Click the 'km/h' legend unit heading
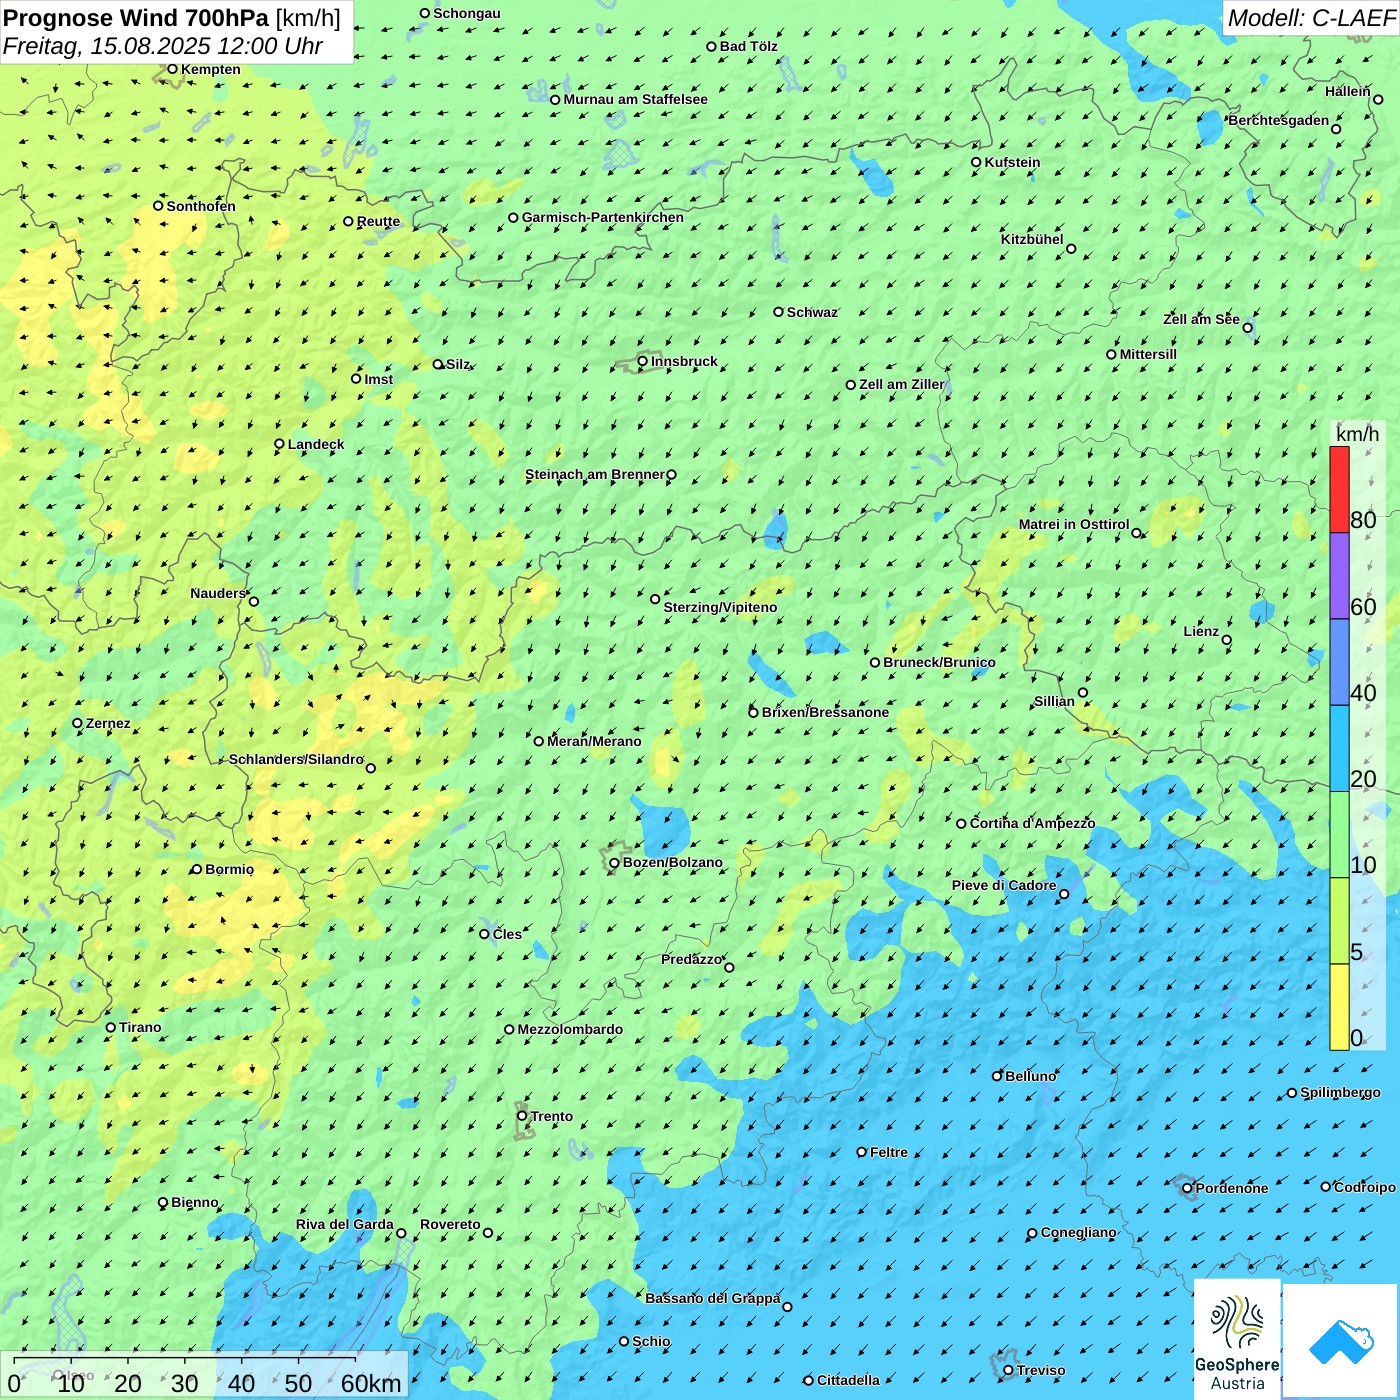The image size is (1400, 1400). (1357, 434)
